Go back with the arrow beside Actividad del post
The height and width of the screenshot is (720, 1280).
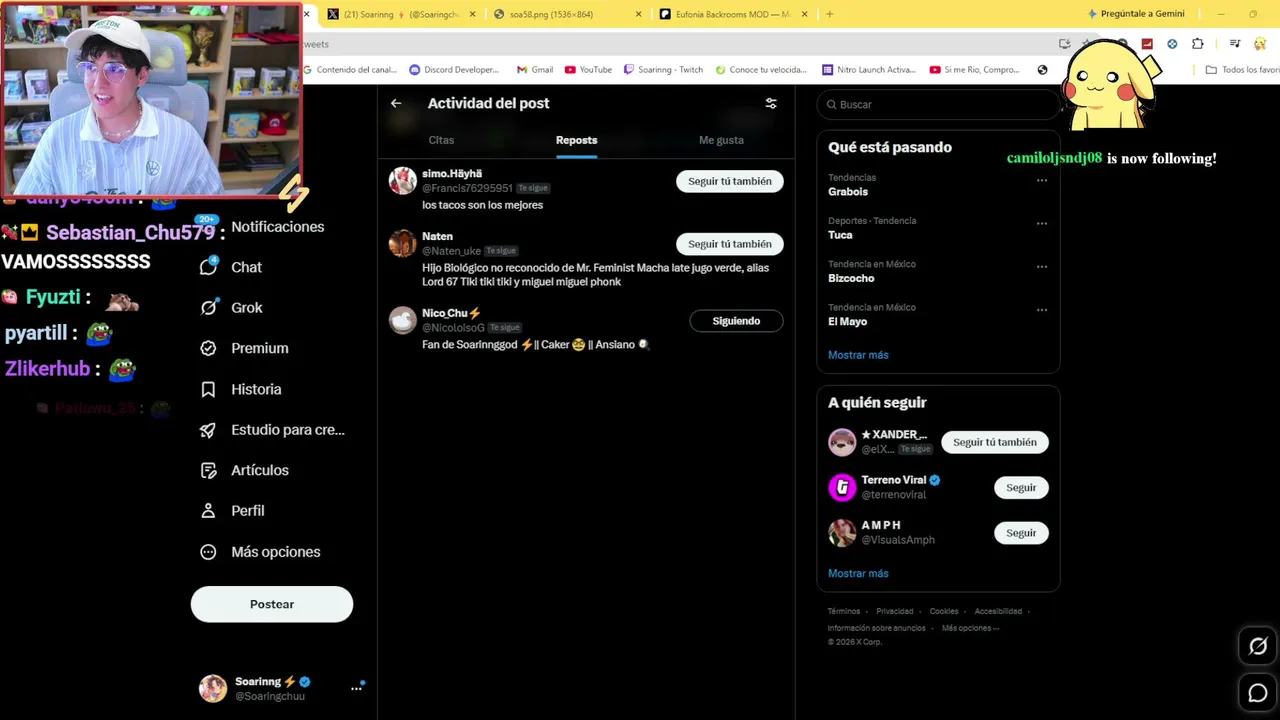pyautogui.click(x=396, y=103)
